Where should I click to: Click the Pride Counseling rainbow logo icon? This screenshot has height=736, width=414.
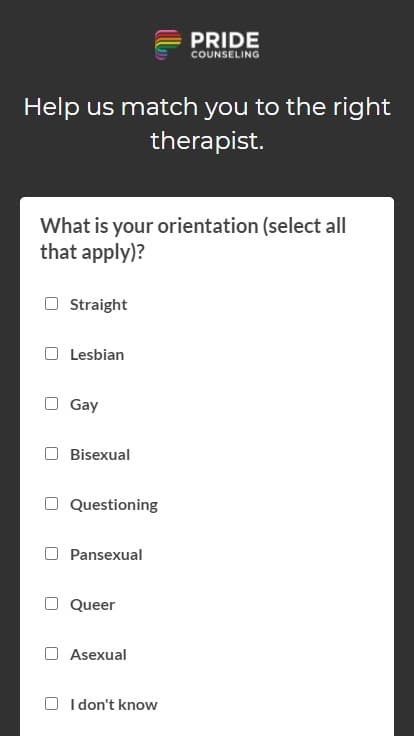point(168,45)
